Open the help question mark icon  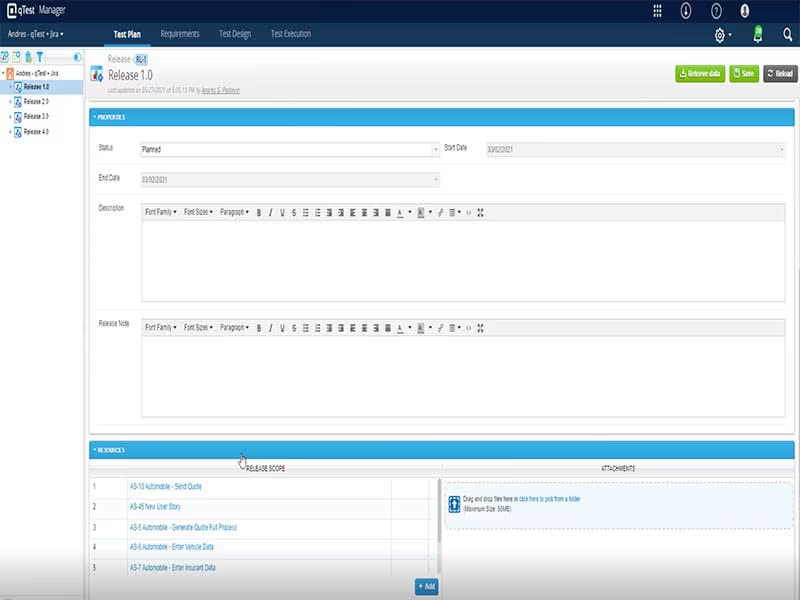(x=716, y=11)
